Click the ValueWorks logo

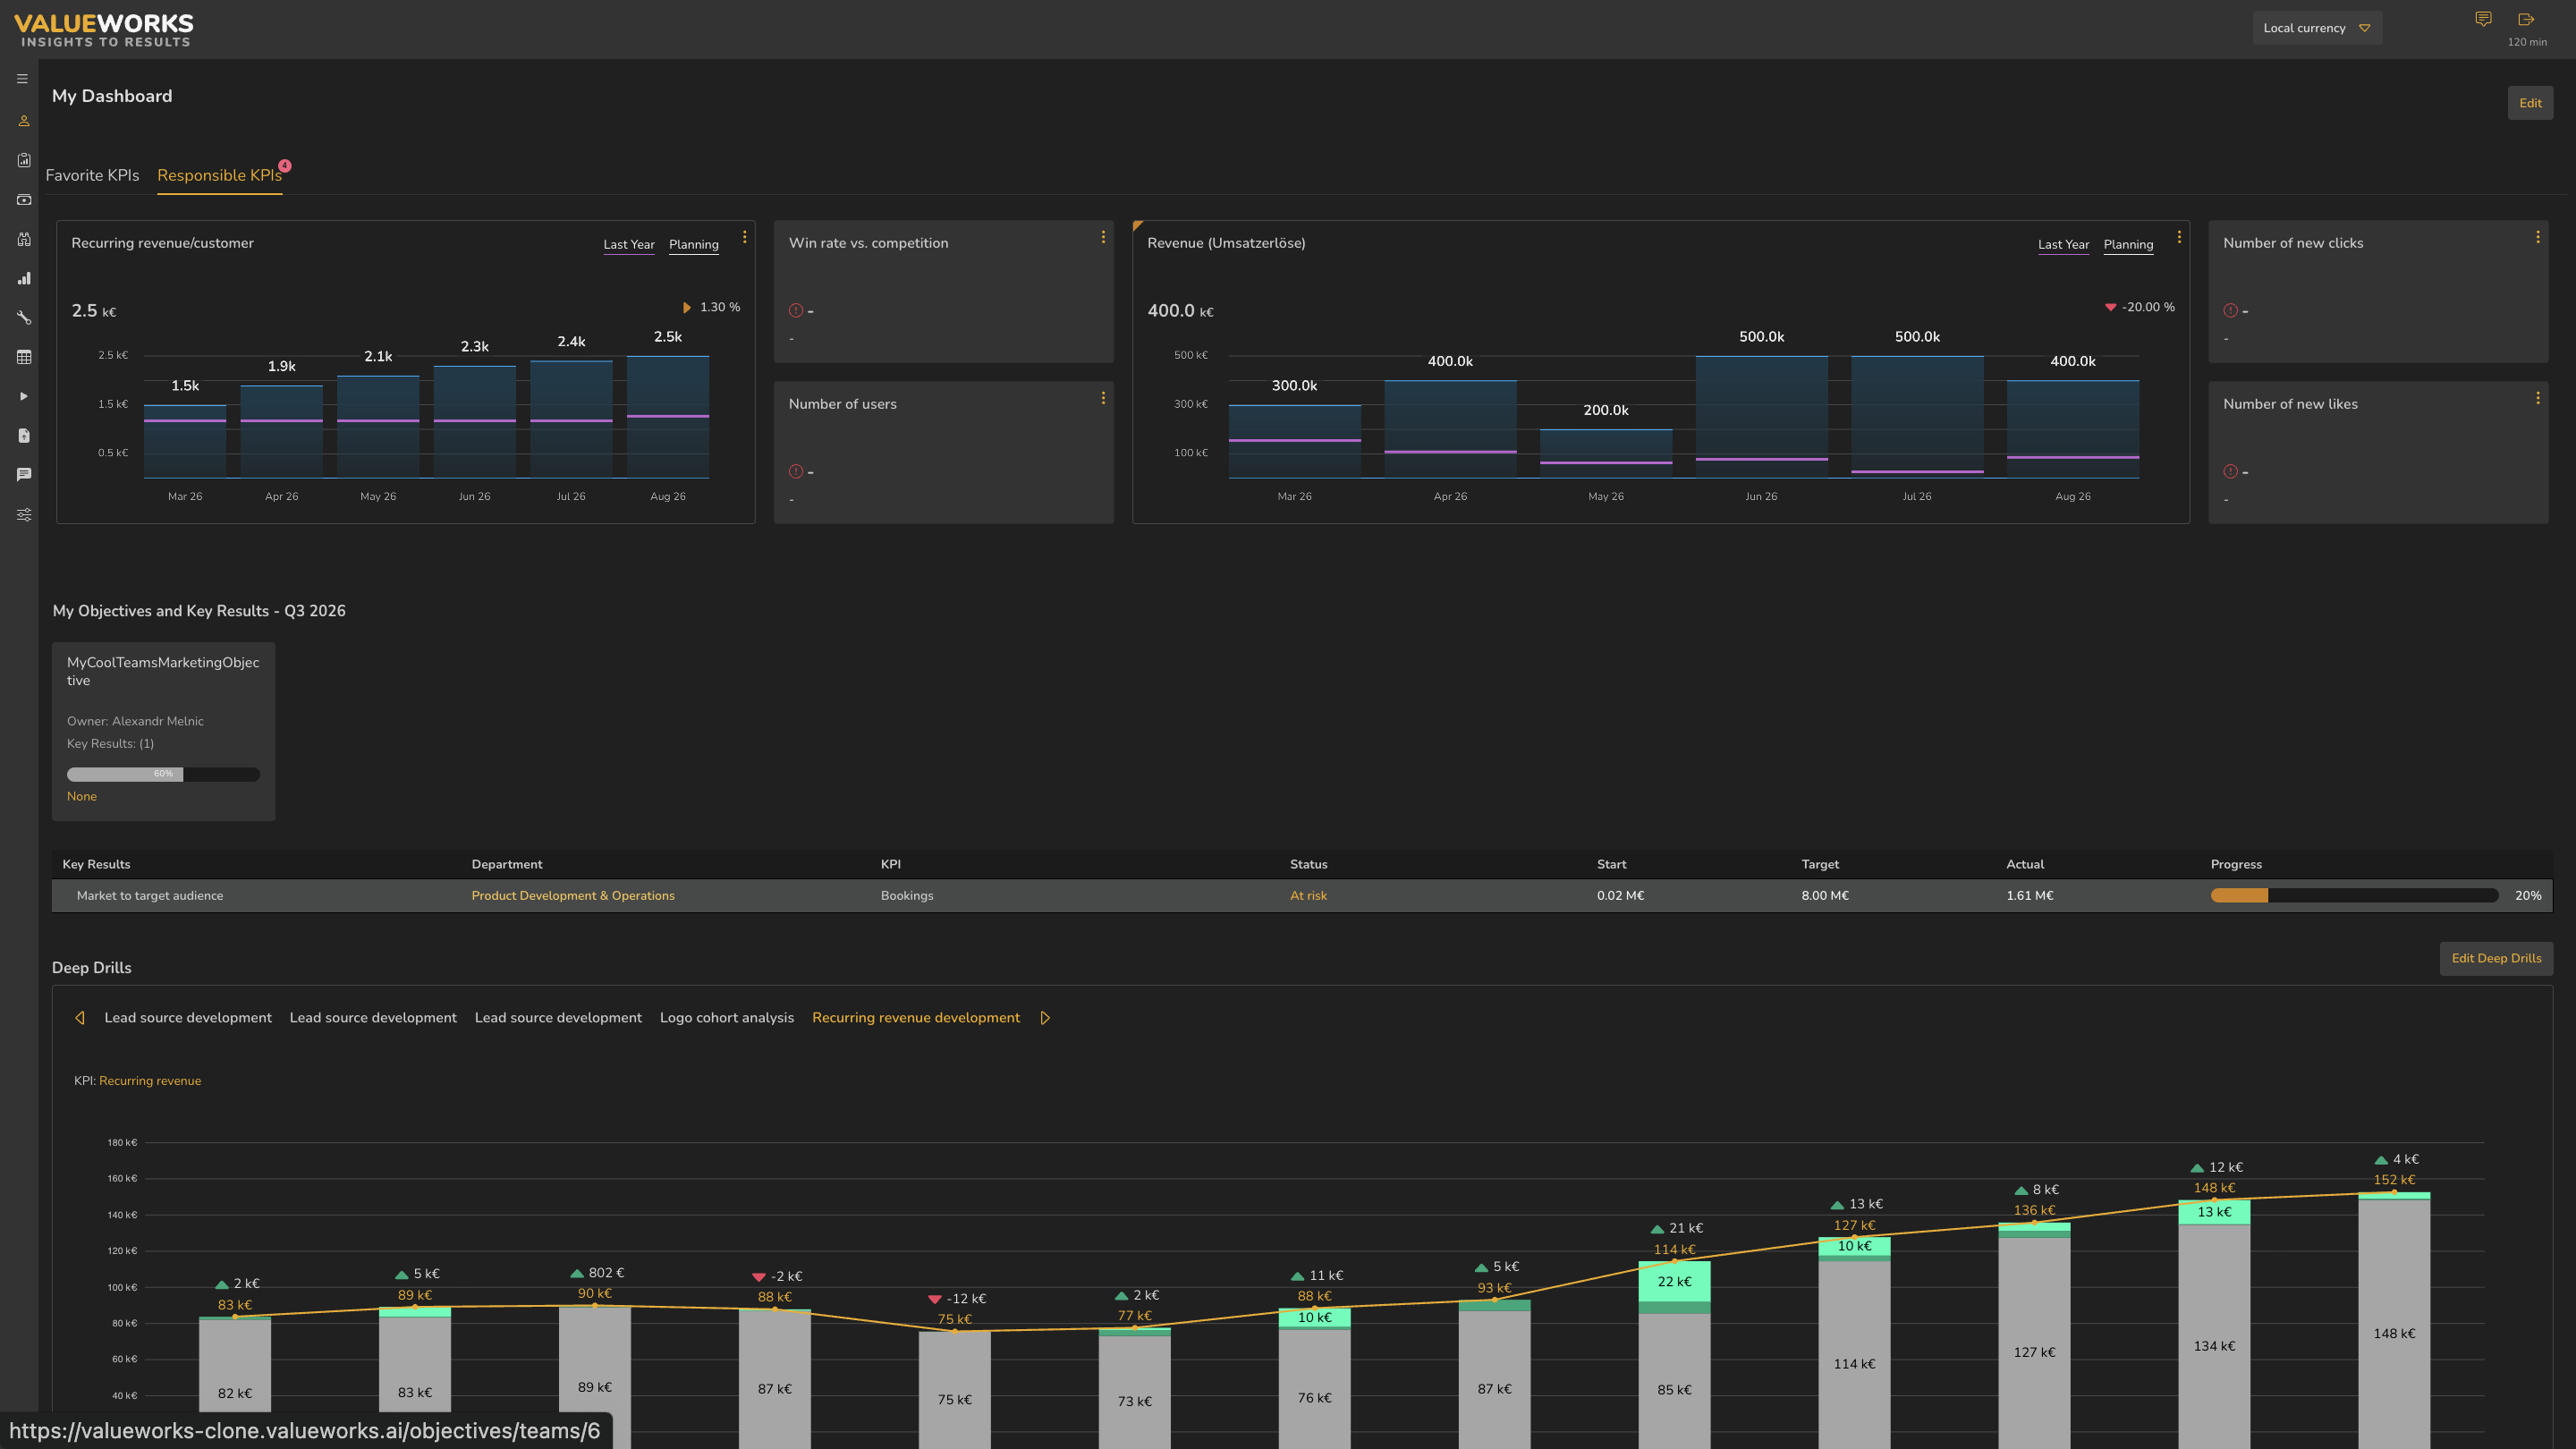pos(104,30)
